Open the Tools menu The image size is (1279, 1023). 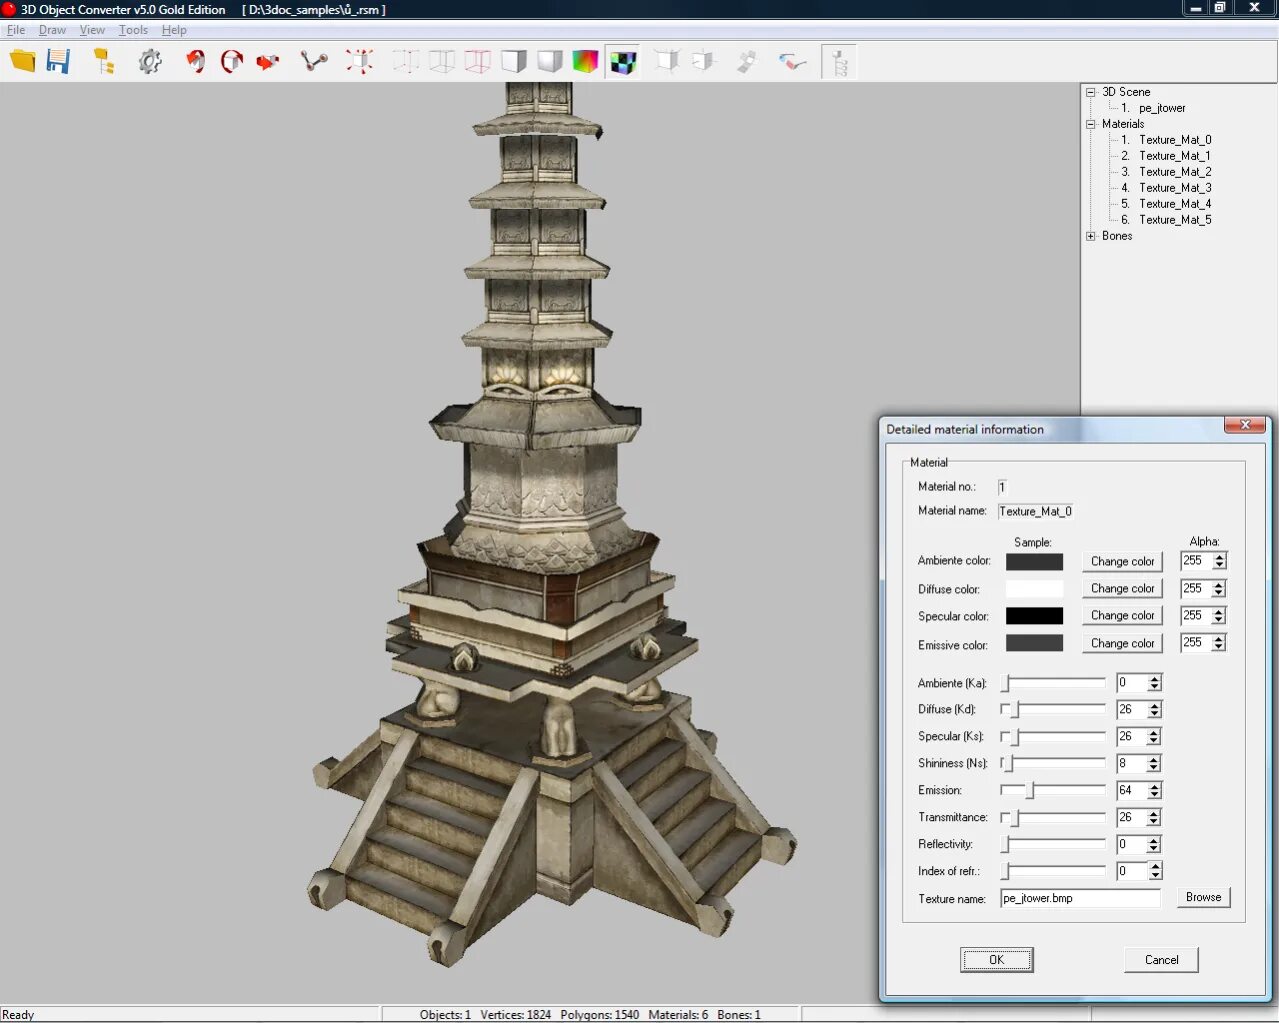(133, 30)
